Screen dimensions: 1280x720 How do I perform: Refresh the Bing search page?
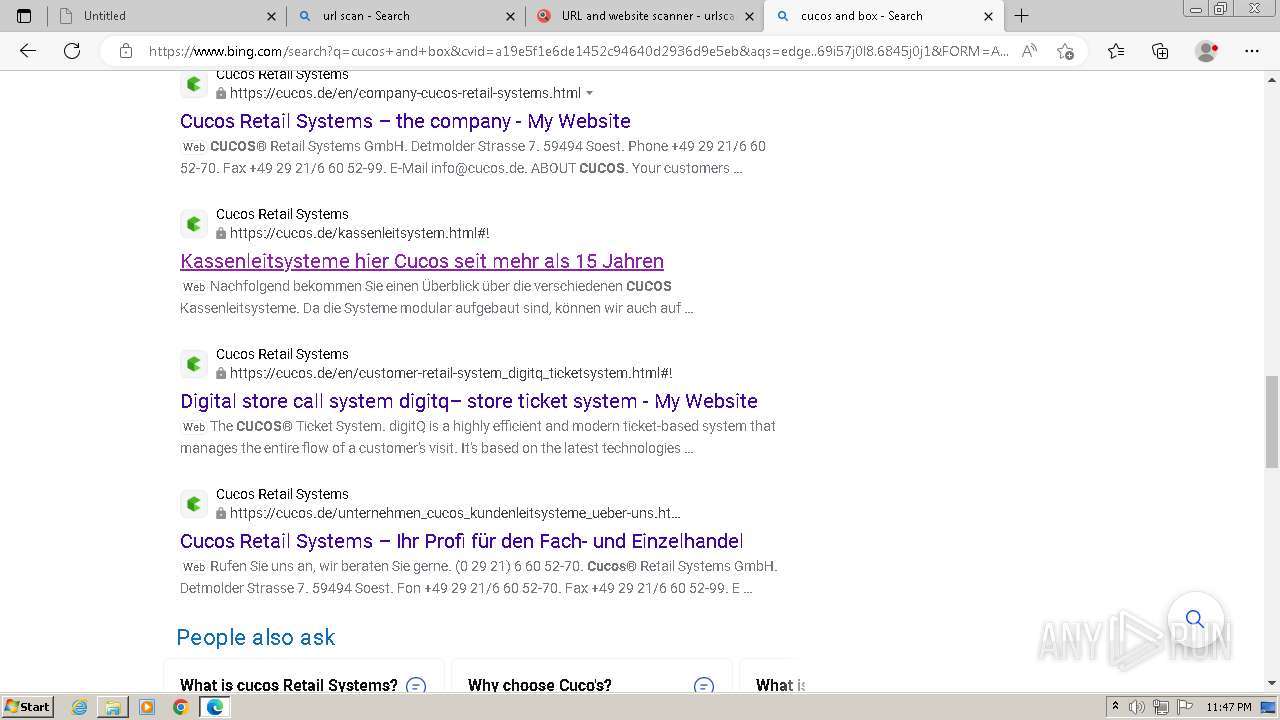click(x=72, y=51)
